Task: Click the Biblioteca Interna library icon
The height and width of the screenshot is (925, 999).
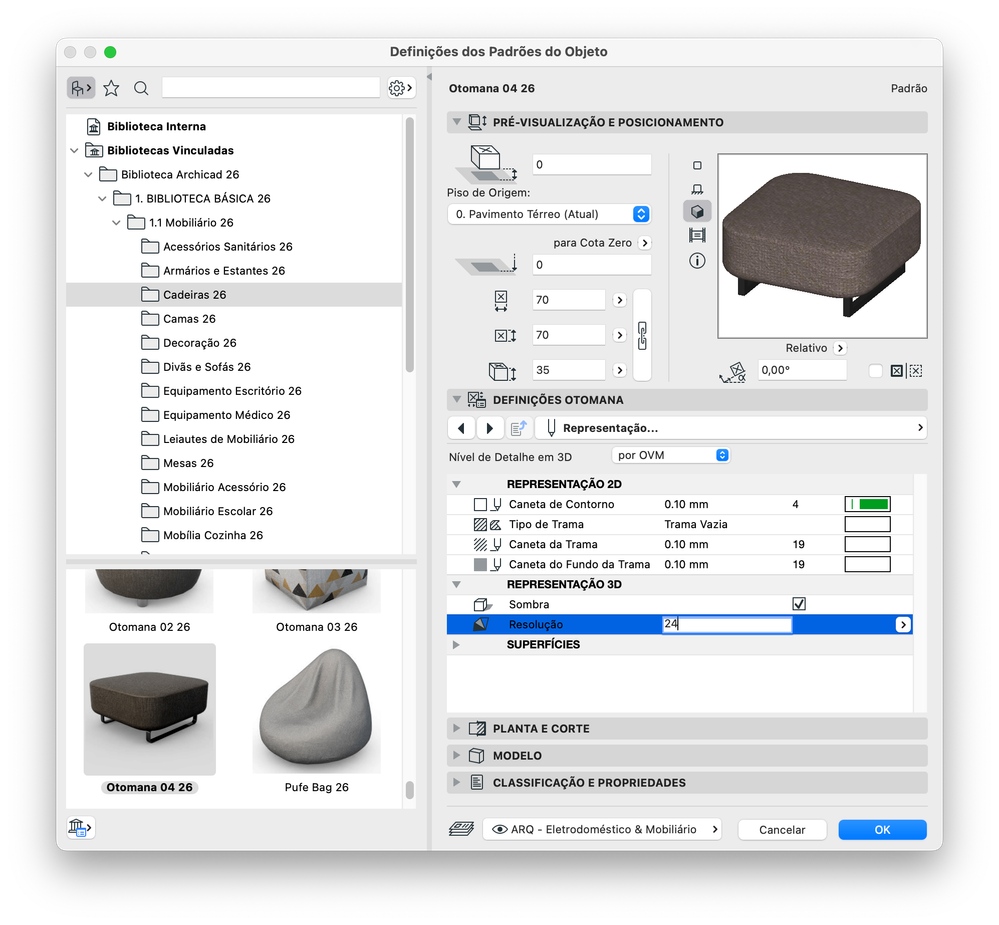Action: (94, 126)
